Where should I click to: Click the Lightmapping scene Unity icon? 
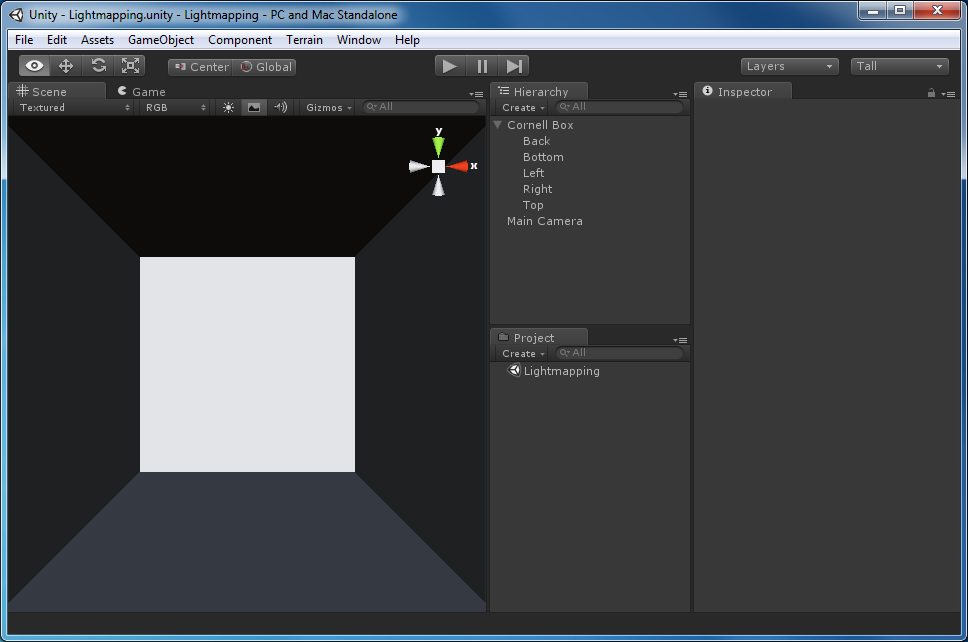(x=514, y=370)
